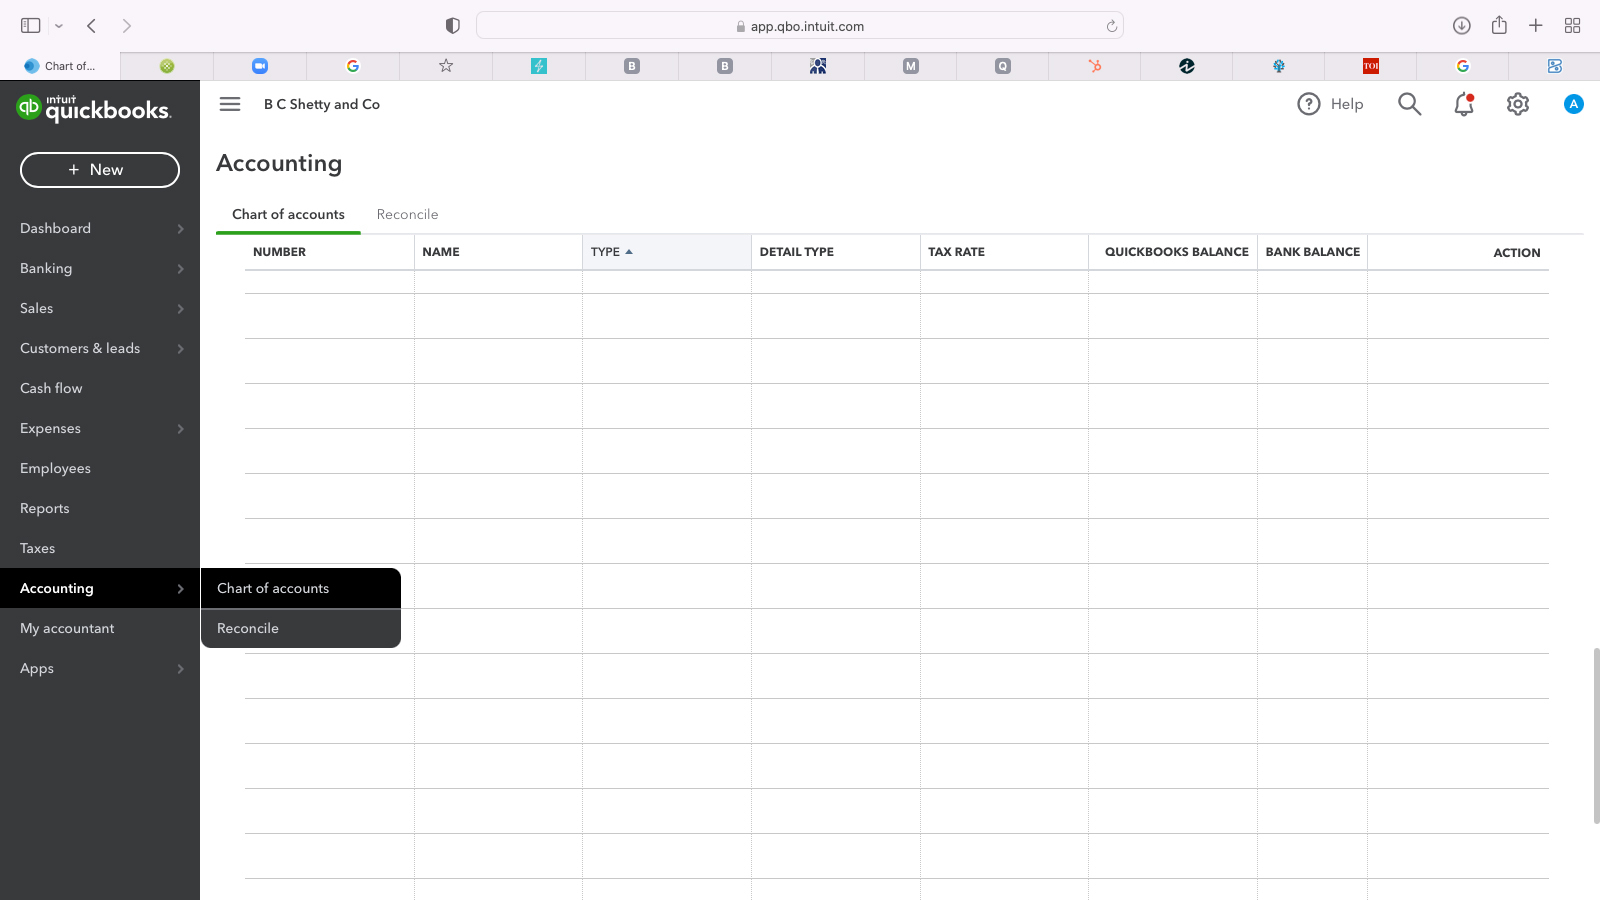Click the QuickBooks logo

click(x=94, y=108)
